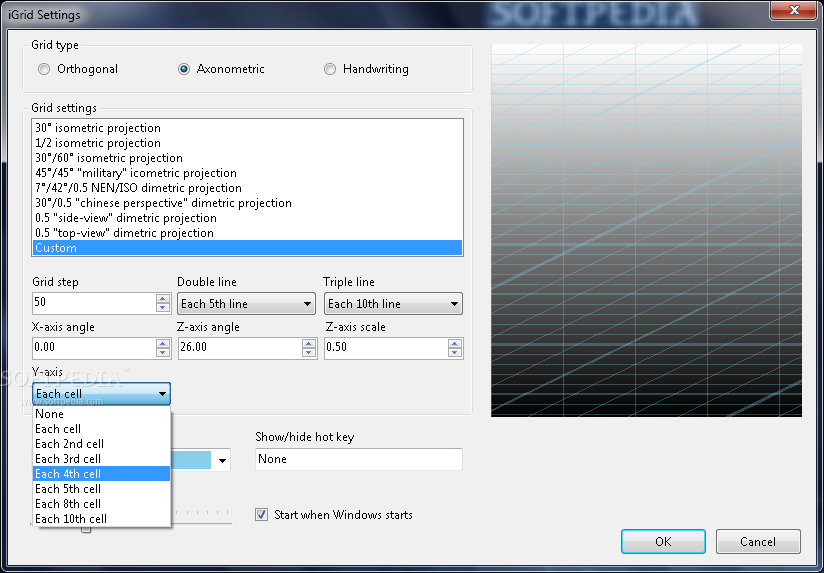This screenshot has width=824, height=573.
Task: Pick Each 8th cell option
Action: 101,504
